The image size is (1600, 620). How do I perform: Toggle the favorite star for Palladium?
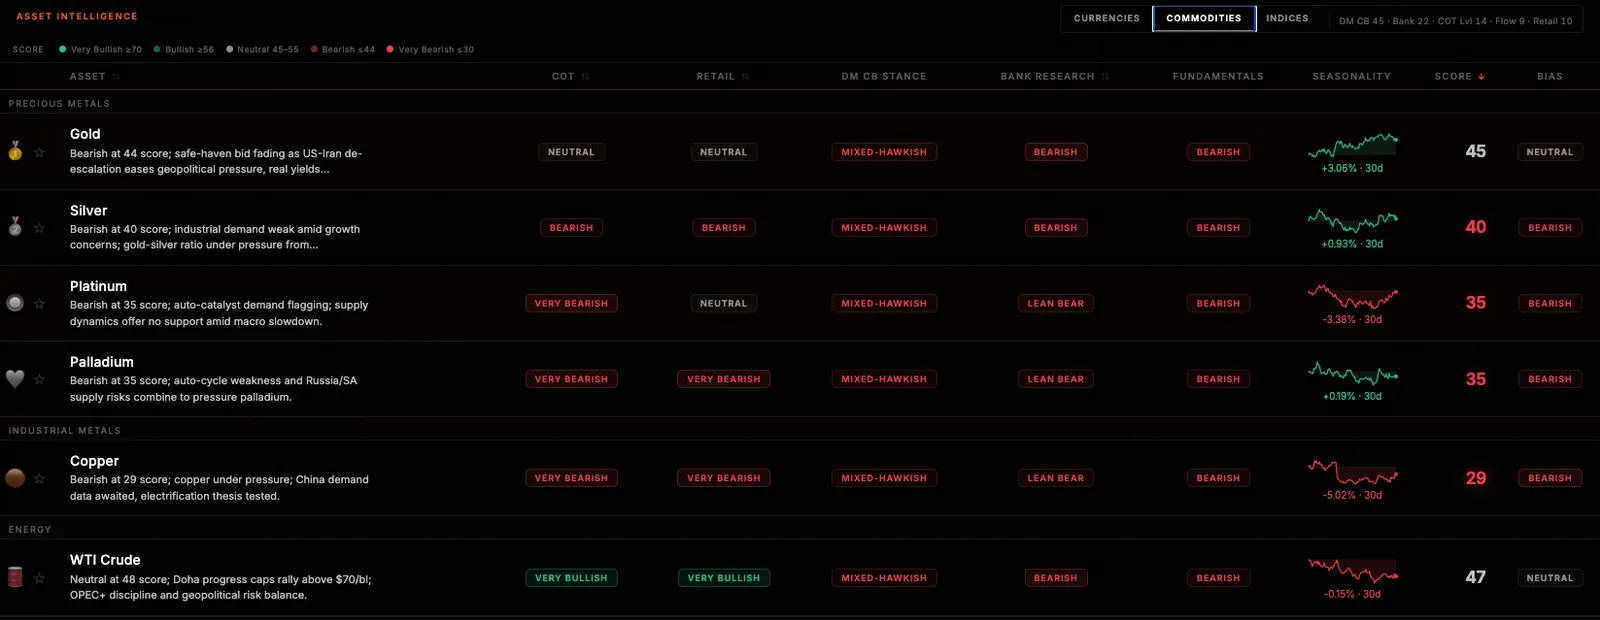tap(39, 379)
